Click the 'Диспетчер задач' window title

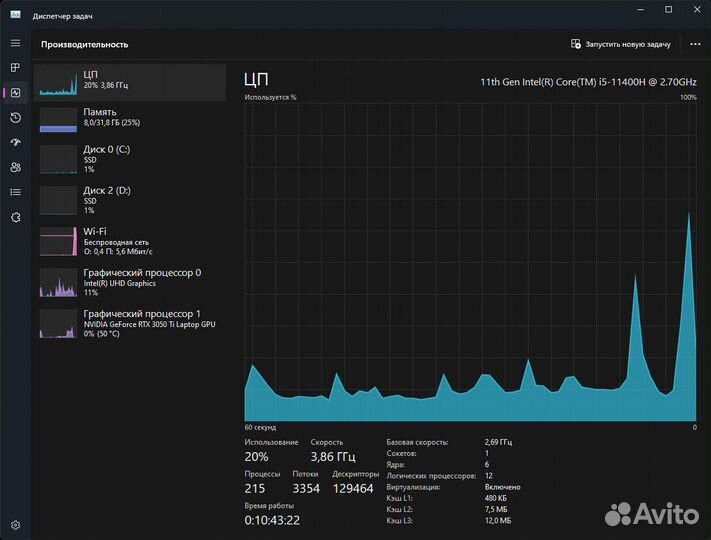point(63,16)
